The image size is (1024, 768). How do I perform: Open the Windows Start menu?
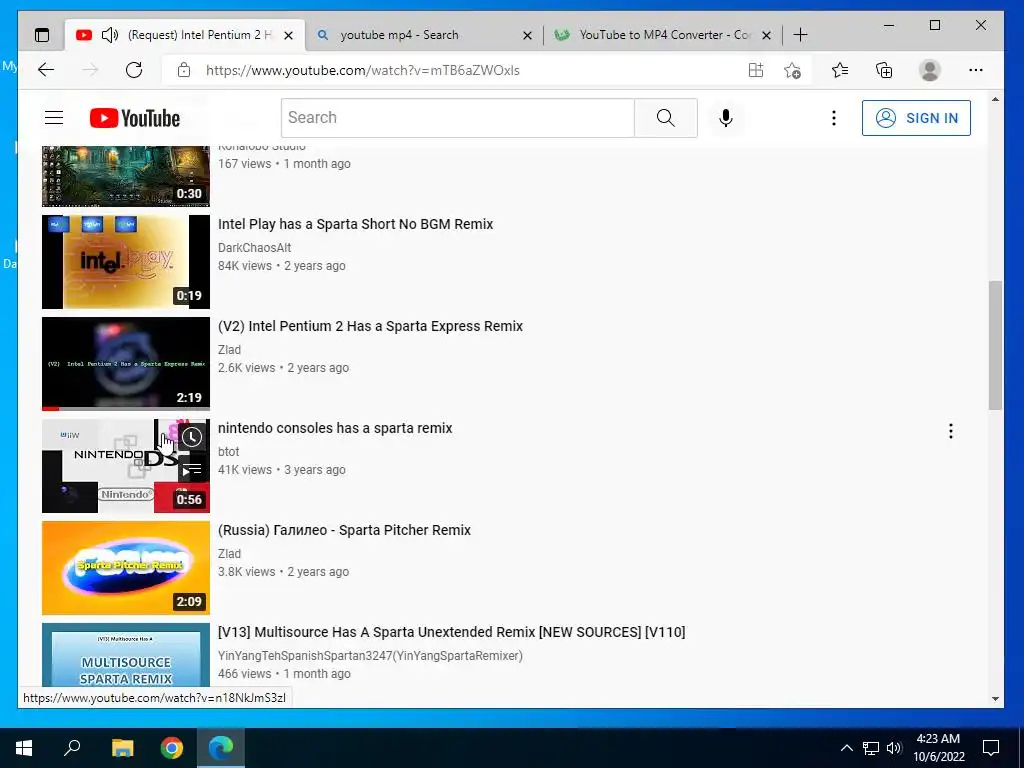click(x=24, y=748)
